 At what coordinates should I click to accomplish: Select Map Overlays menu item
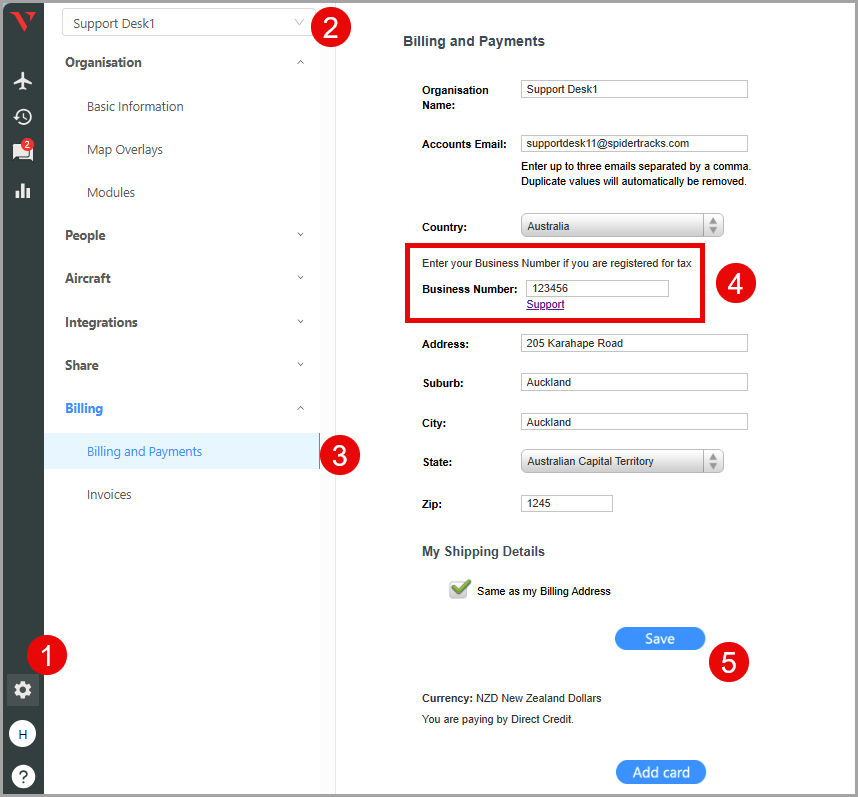(x=125, y=149)
